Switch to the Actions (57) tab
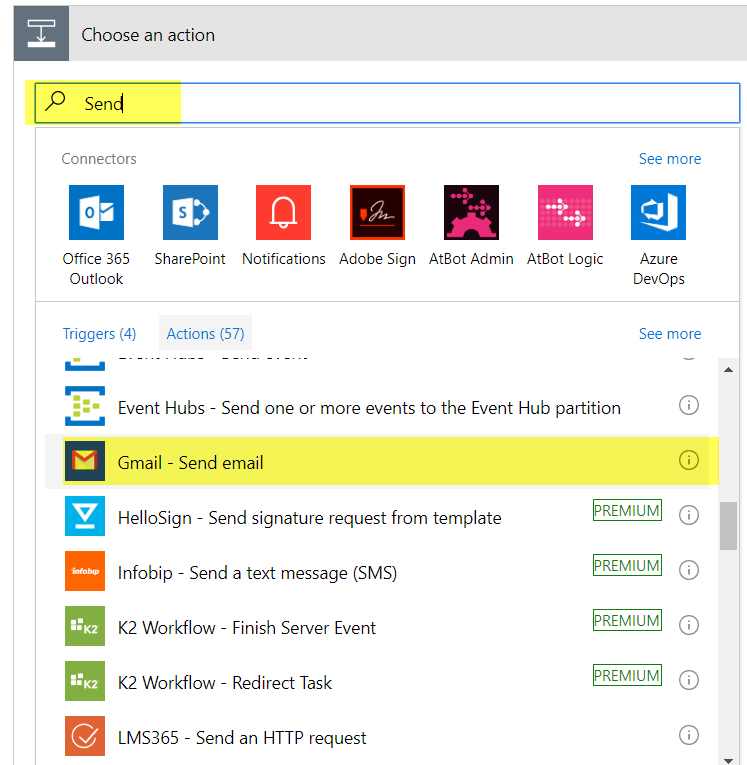 coord(205,334)
